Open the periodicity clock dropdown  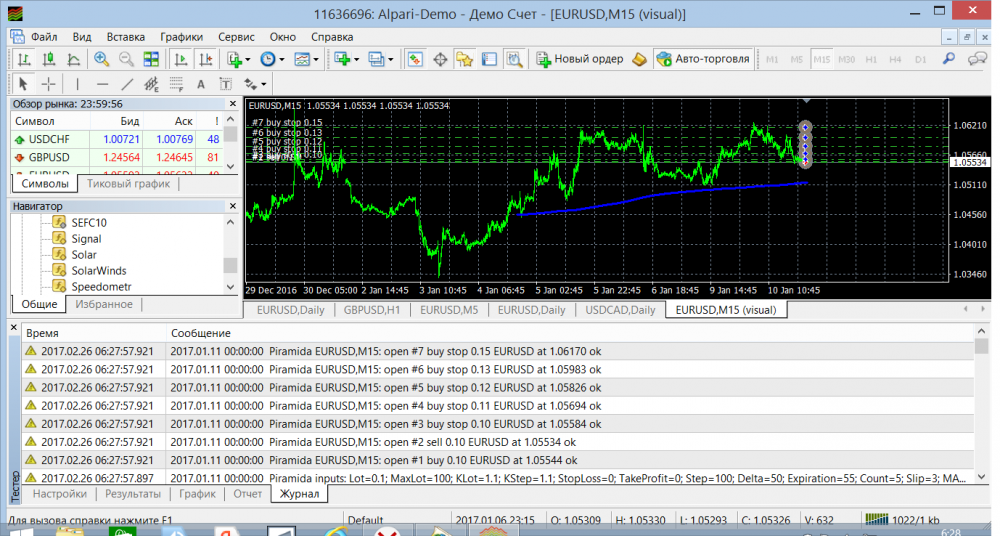(x=271, y=59)
